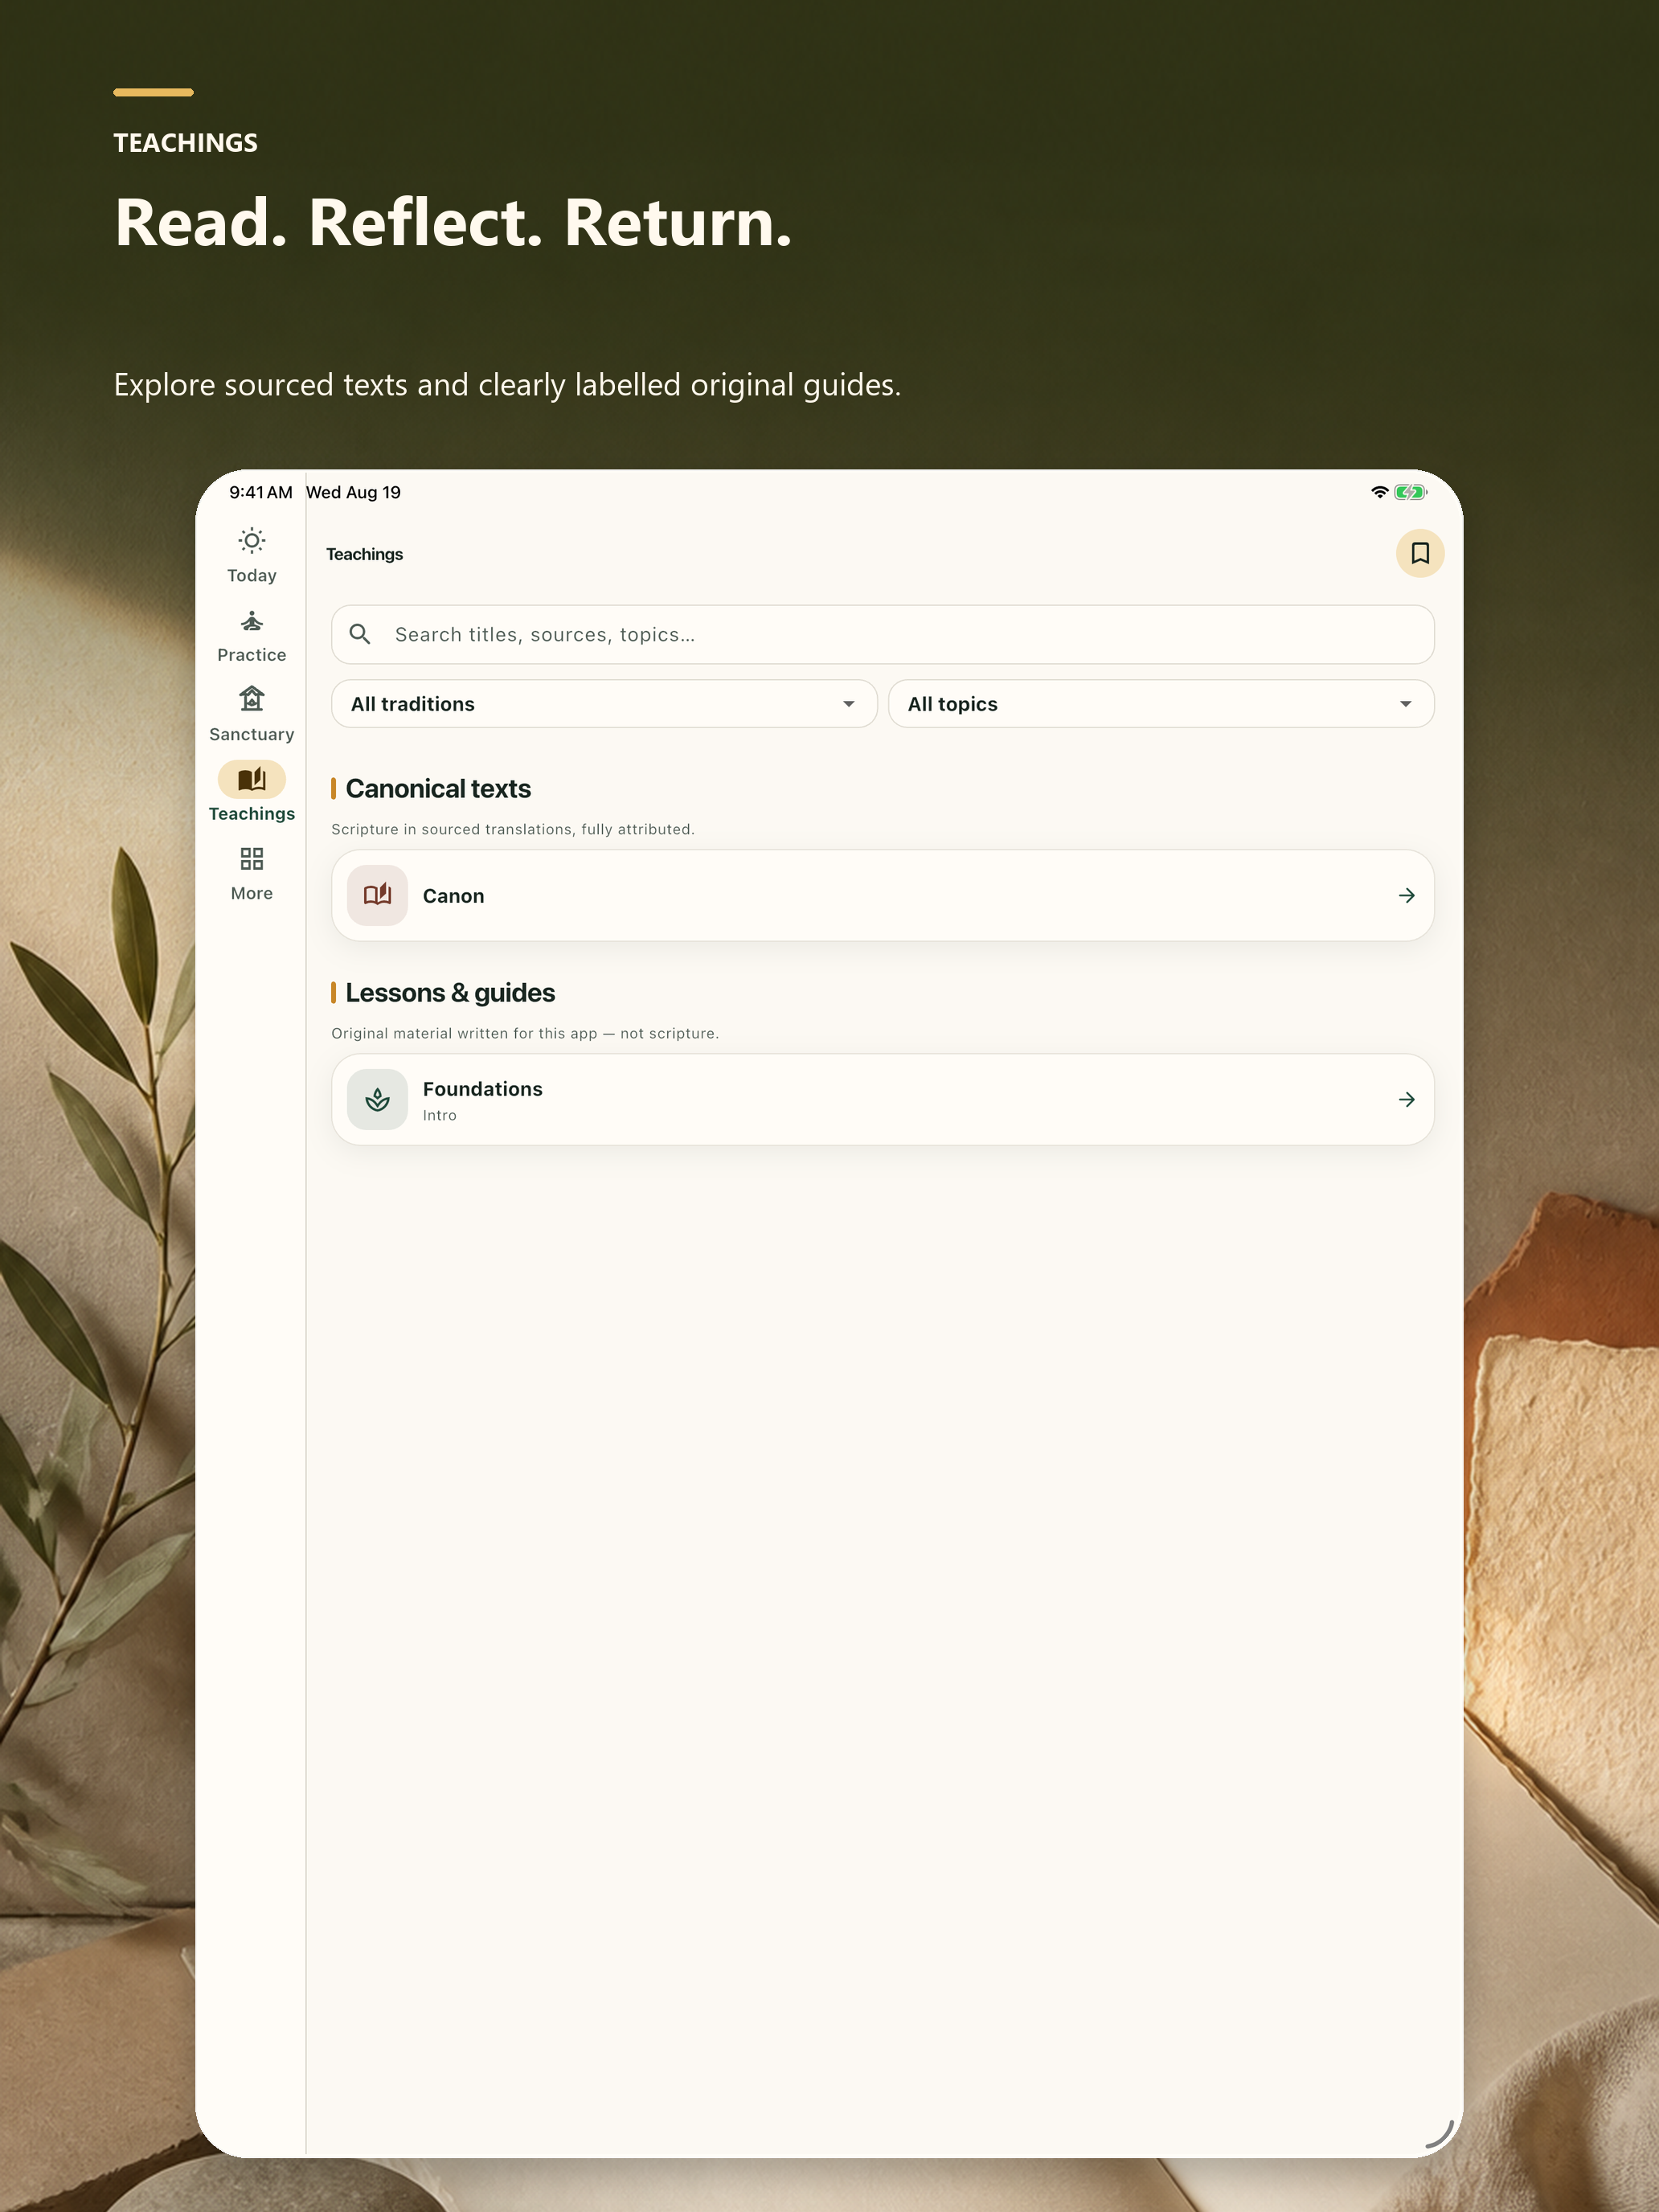Expand the All traditions dropdown
The height and width of the screenshot is (2212, 1659).
604,704
